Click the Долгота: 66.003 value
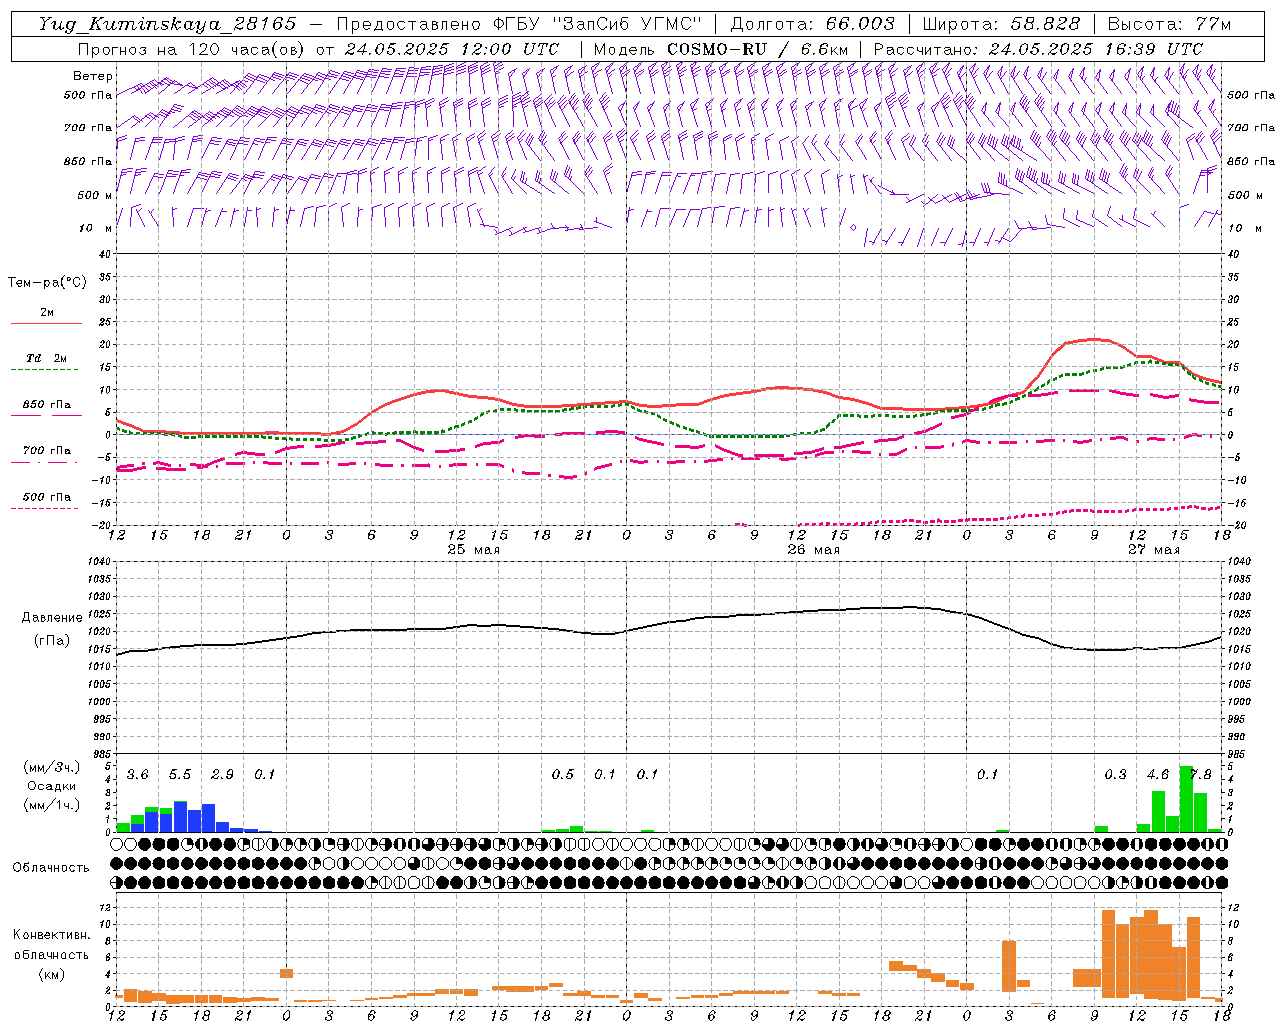This screenshot has width=1280, height=1024. tap(813, 24)
